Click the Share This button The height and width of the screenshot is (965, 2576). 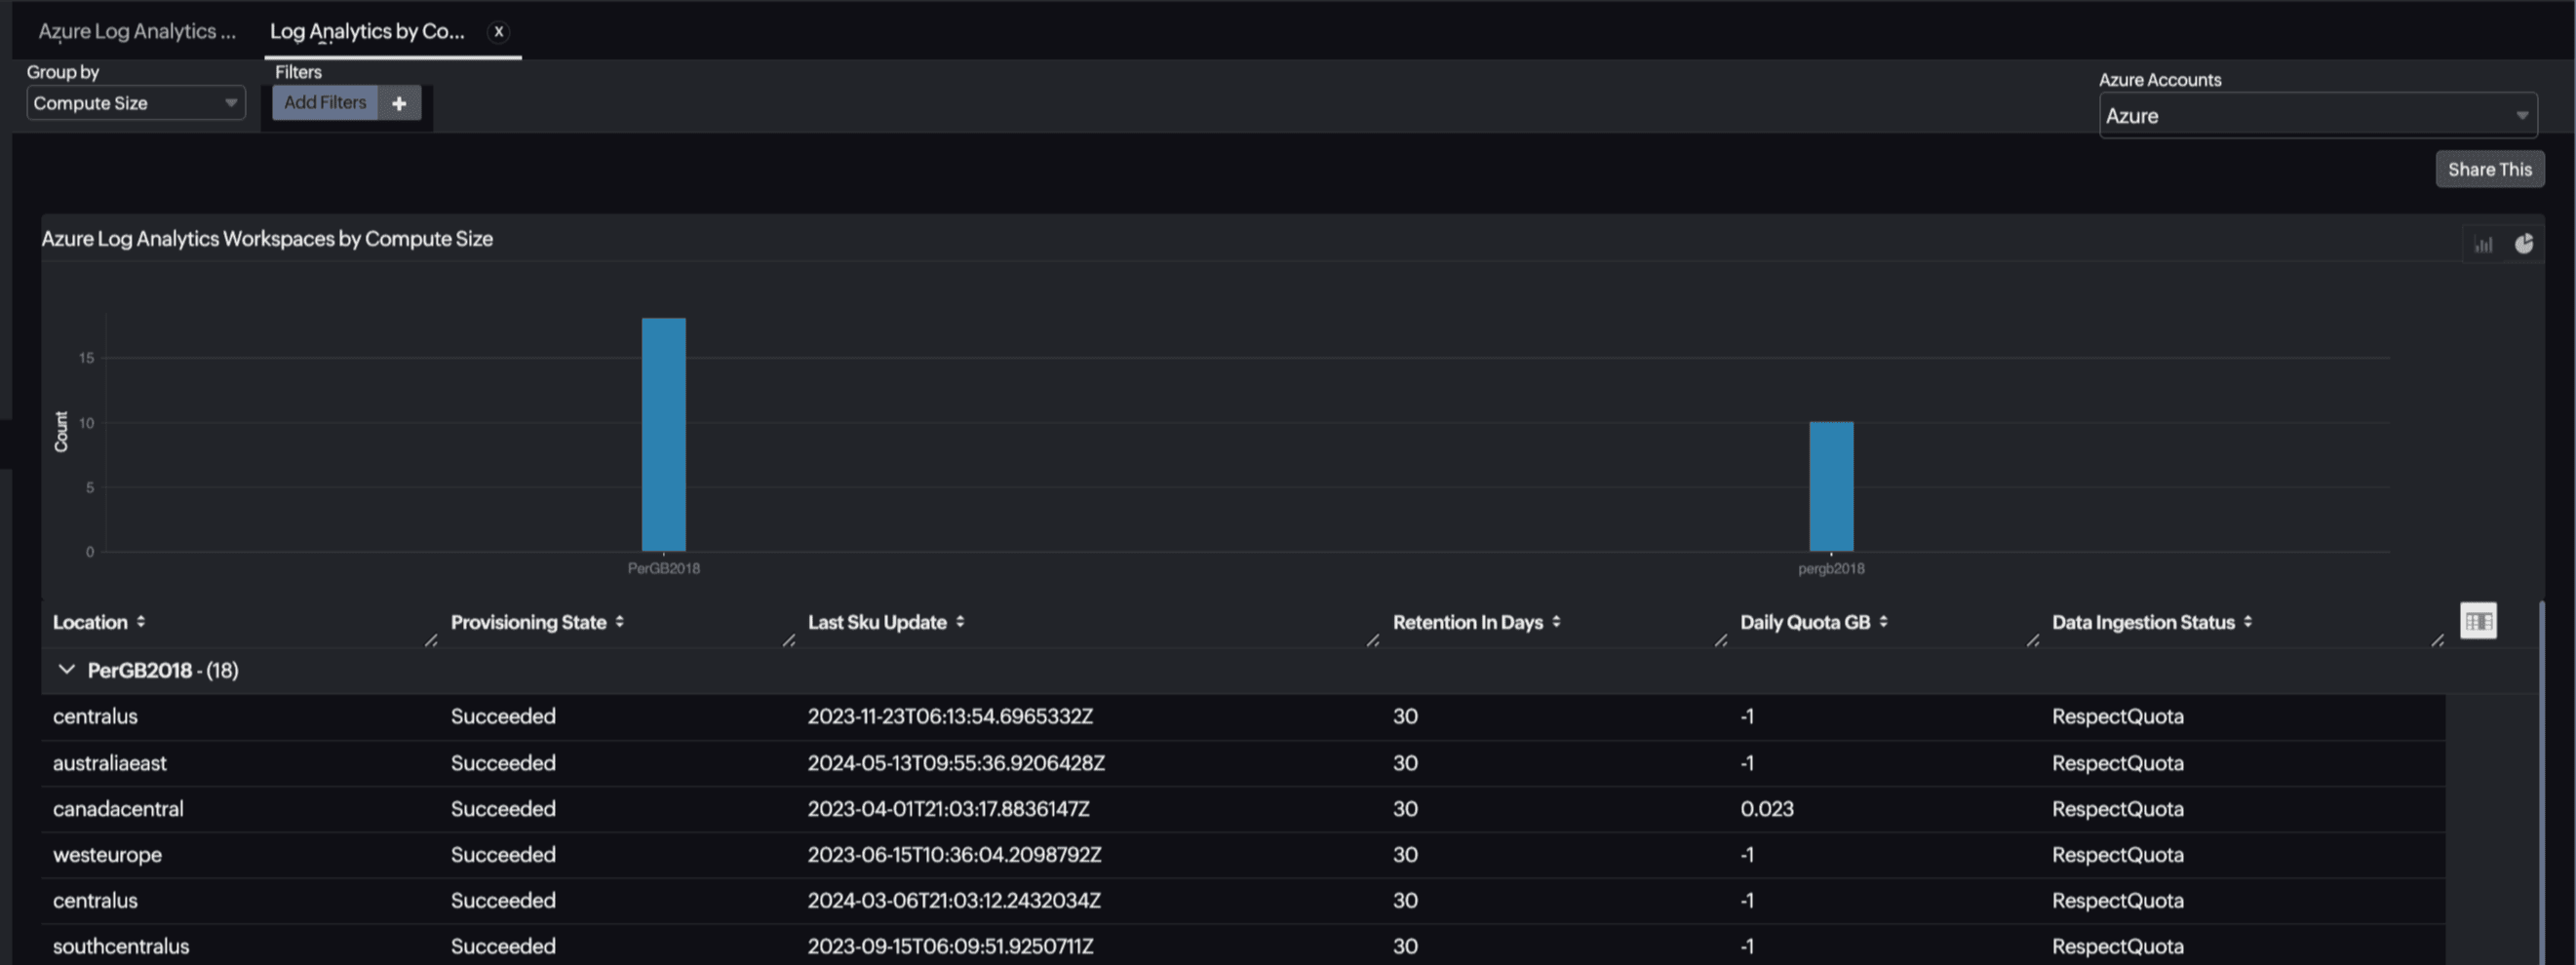point(2489,168)
